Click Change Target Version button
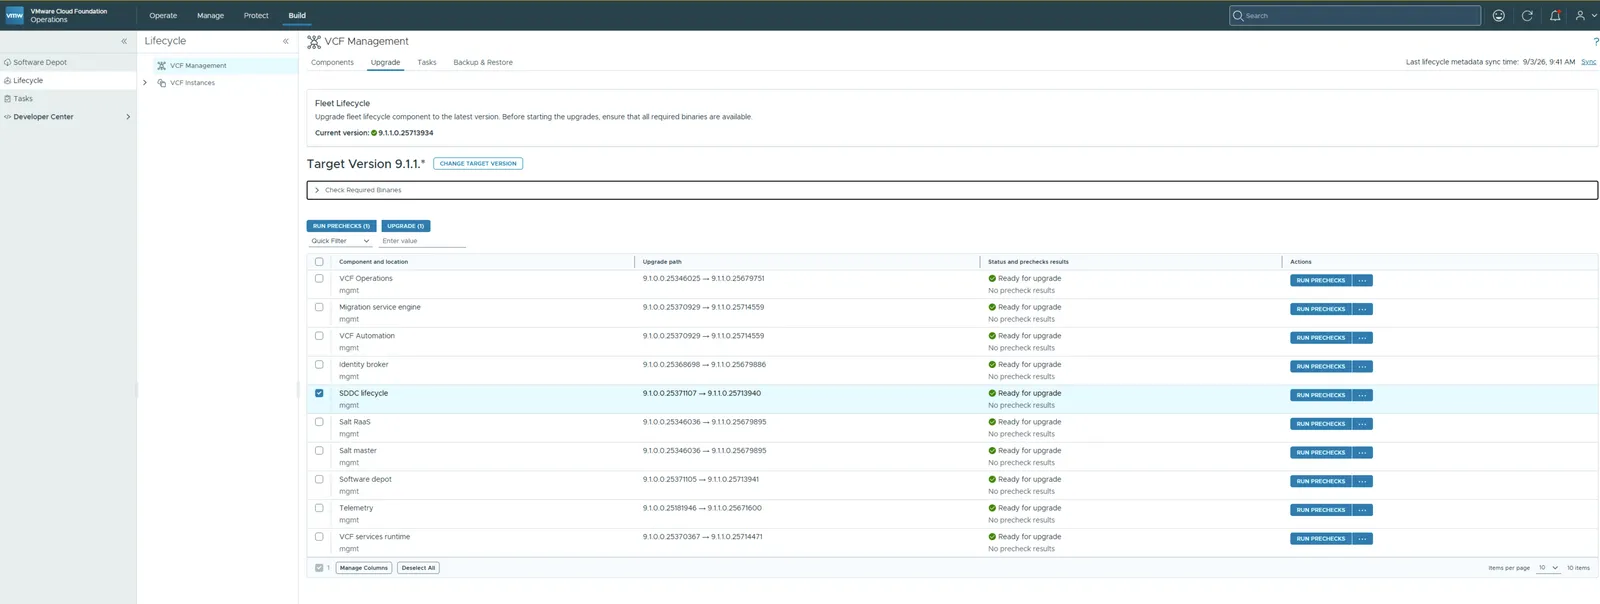1600x604 pixels. click(478, 163)
